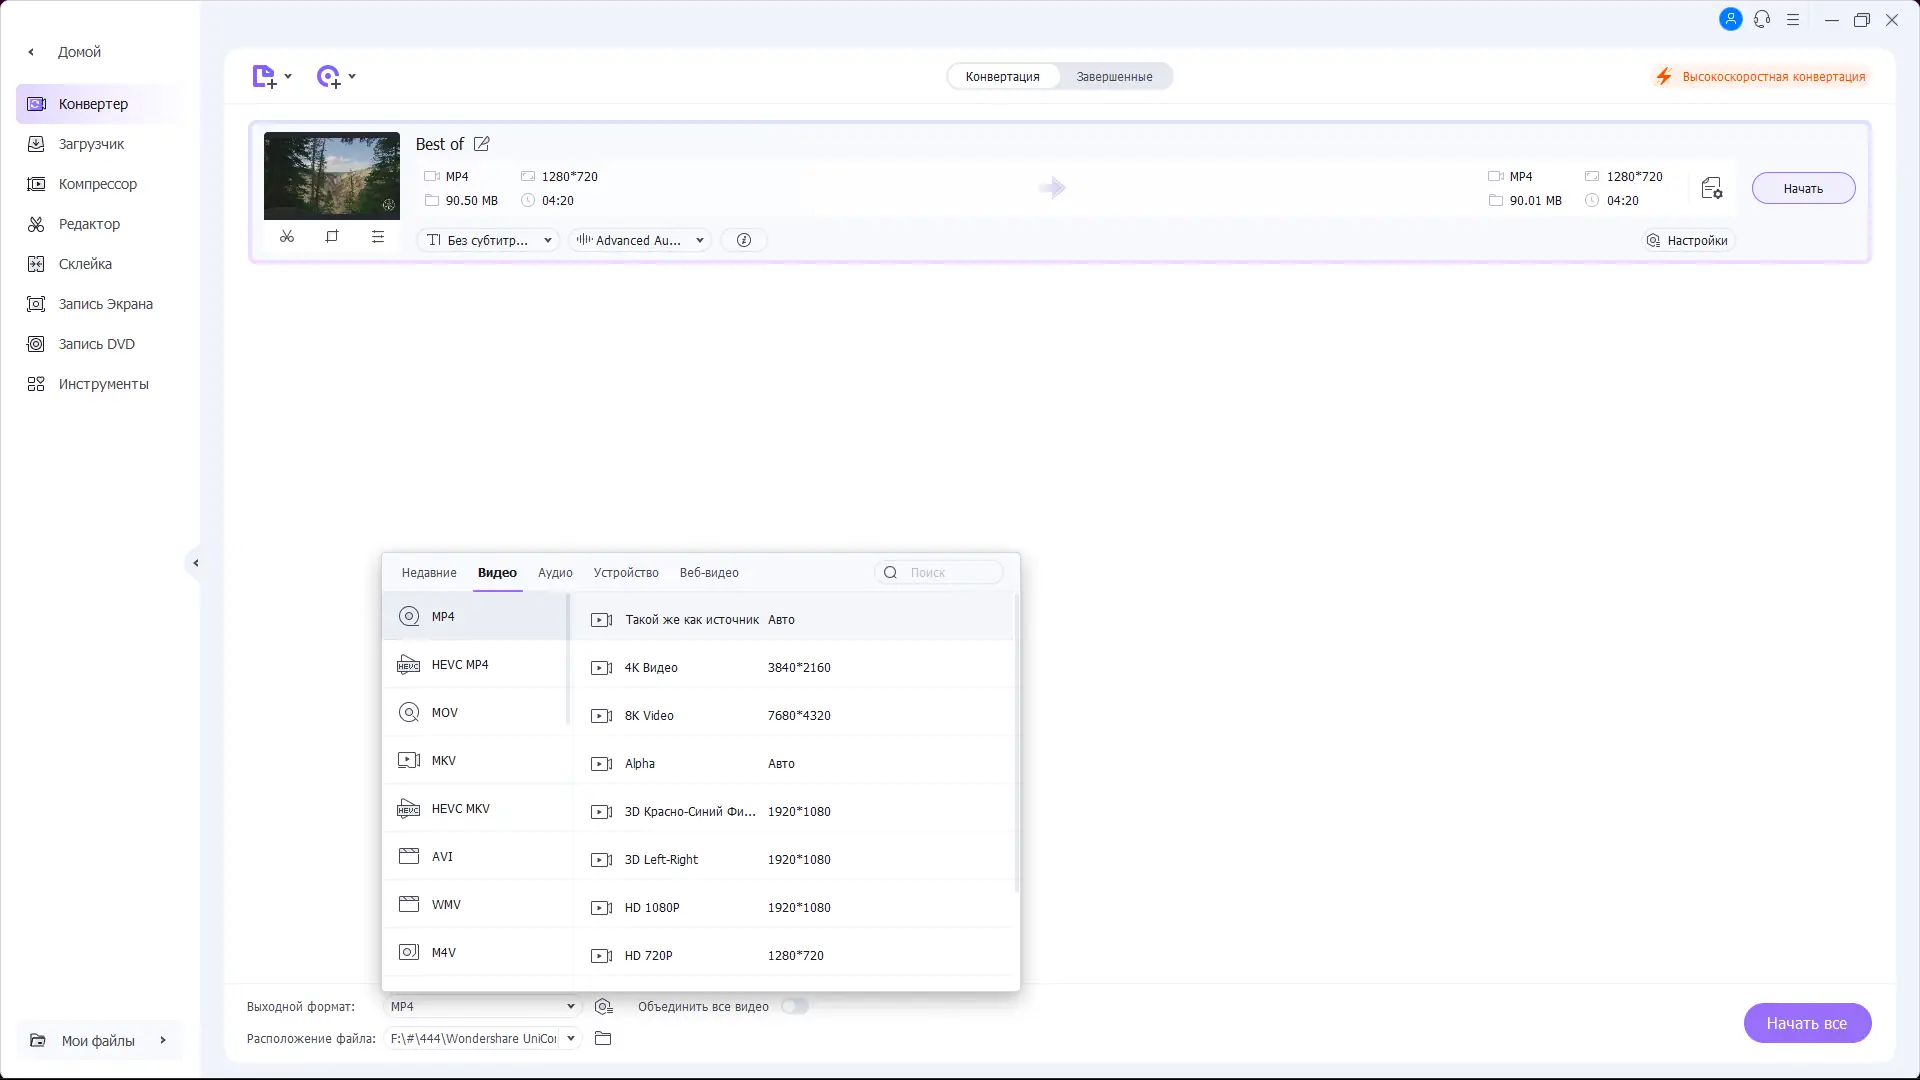Click the scissors trim icon under thumbnail

tap(287, 237)
